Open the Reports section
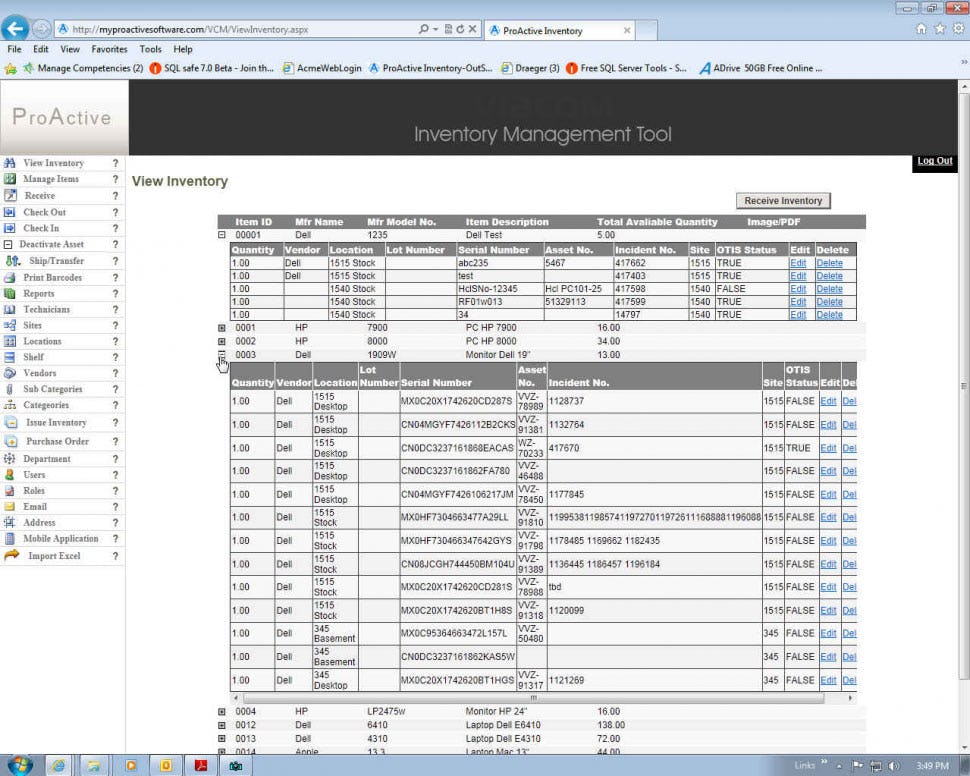970x776 pixels. (40, 293)
